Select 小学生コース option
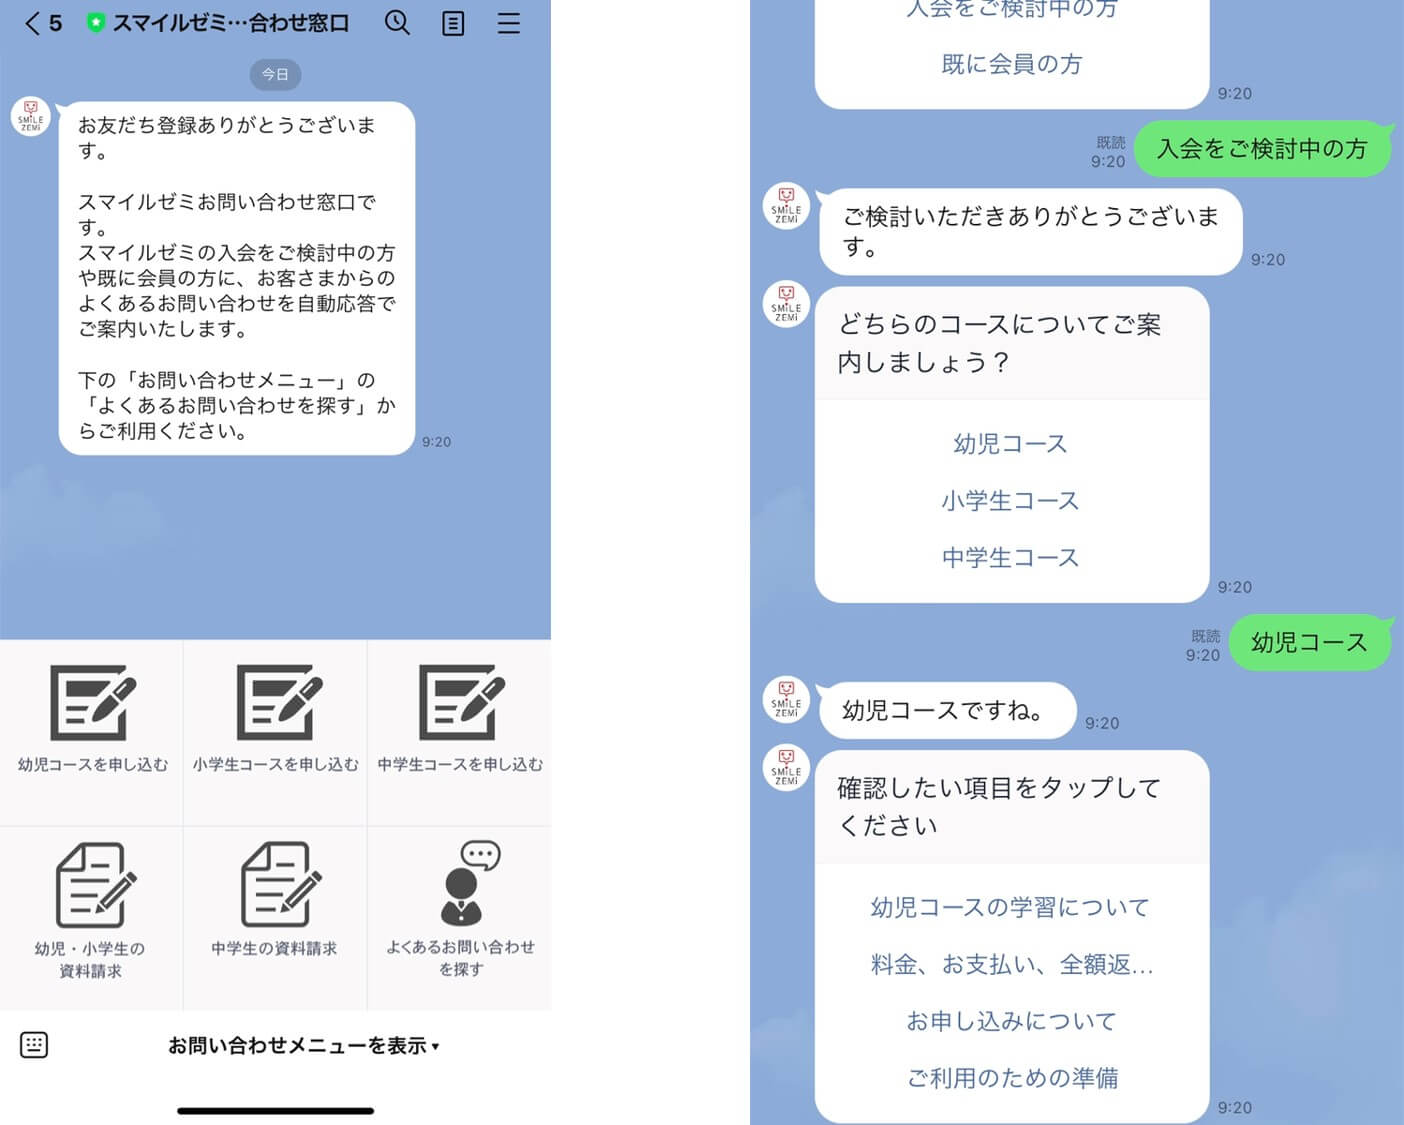This screenshot has height=1125, width=1404. coord(1010,501)
